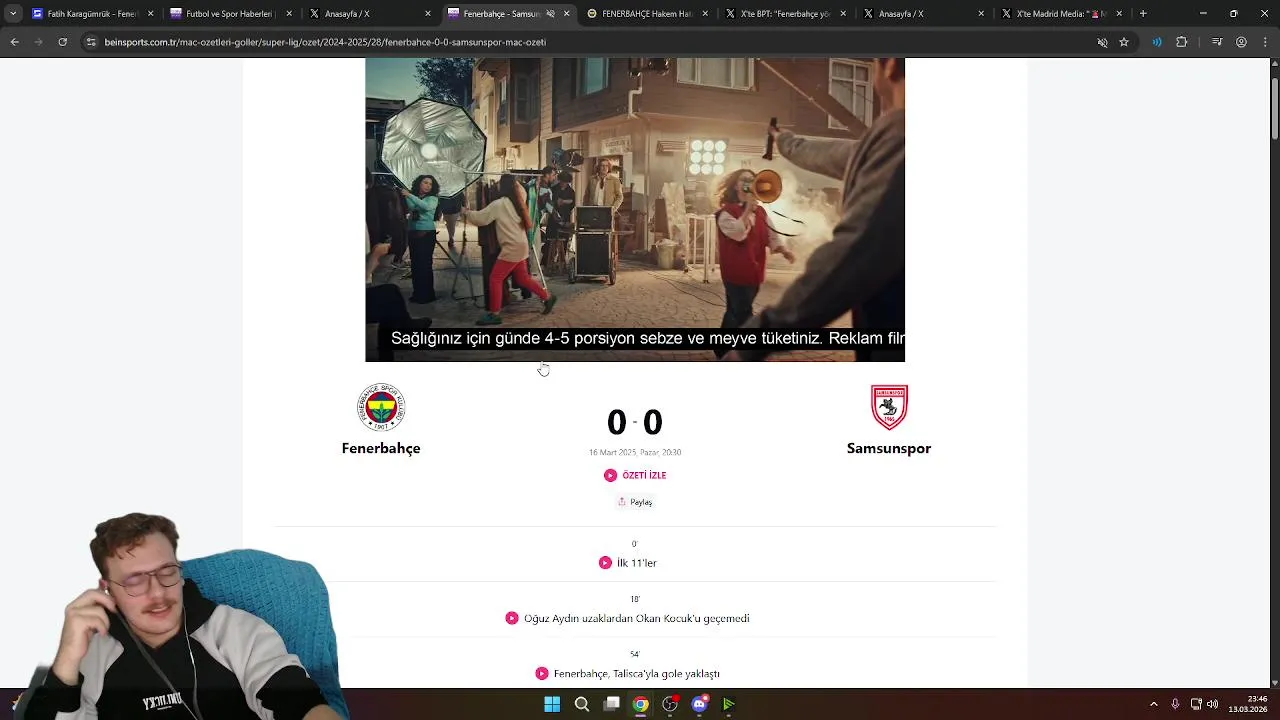The image size is (1280, 720).
Task: Close the X'te Madrid Media tab
Action: click(x=1119, y=14)
